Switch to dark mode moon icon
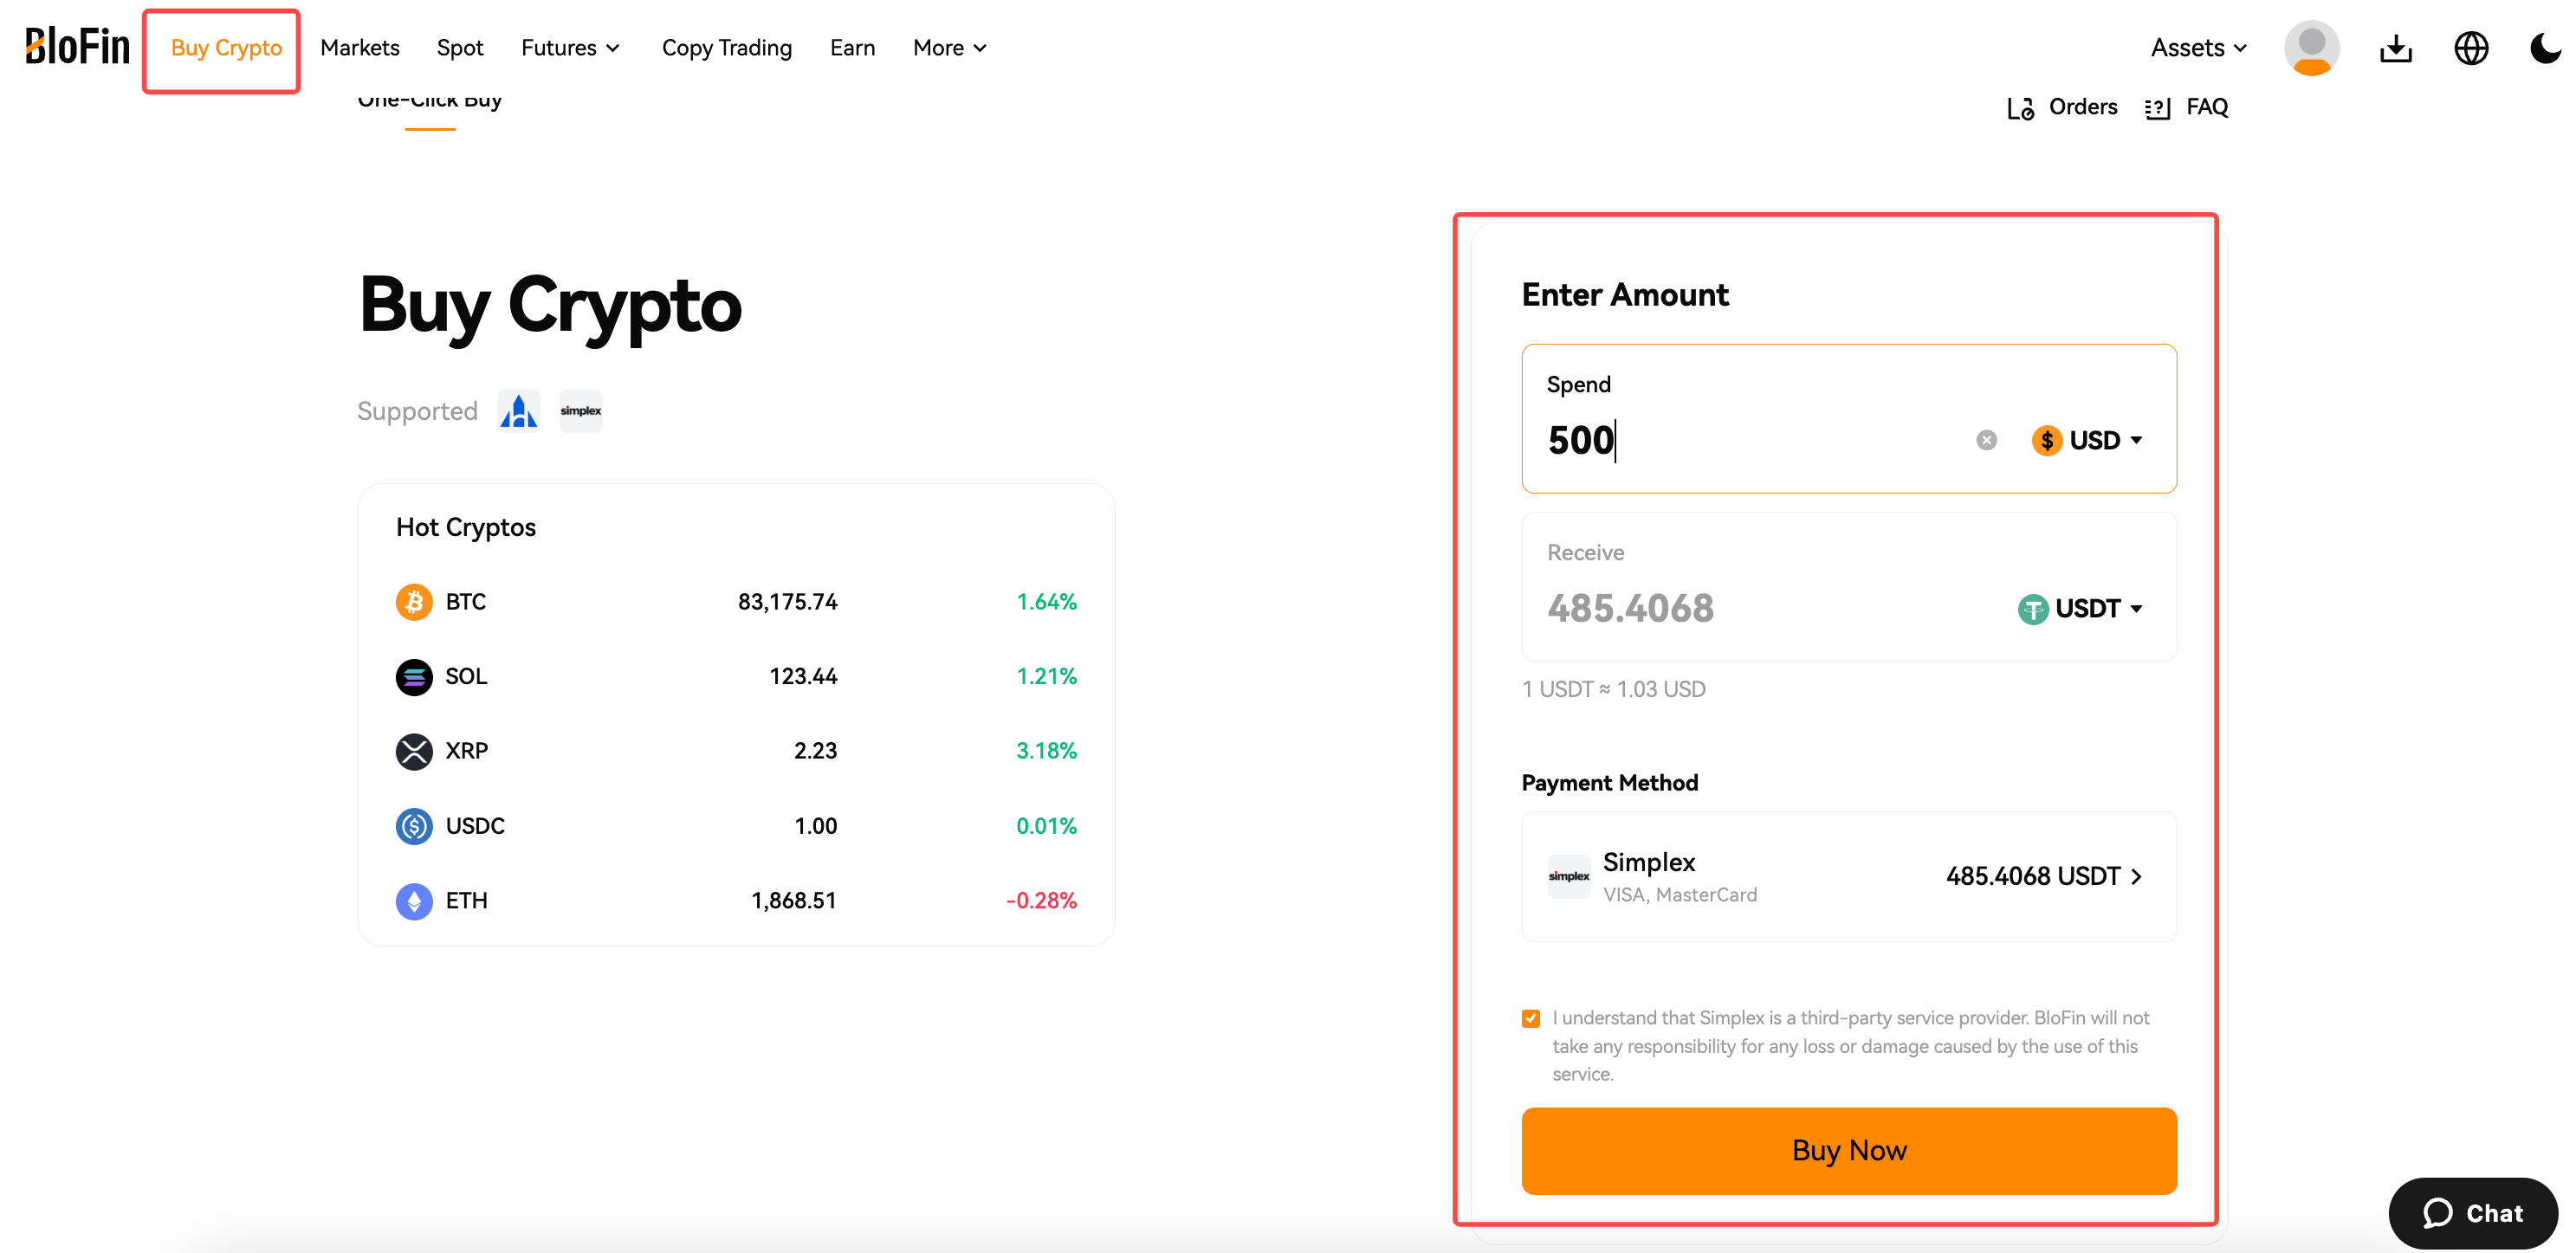 coord(2545,48)
